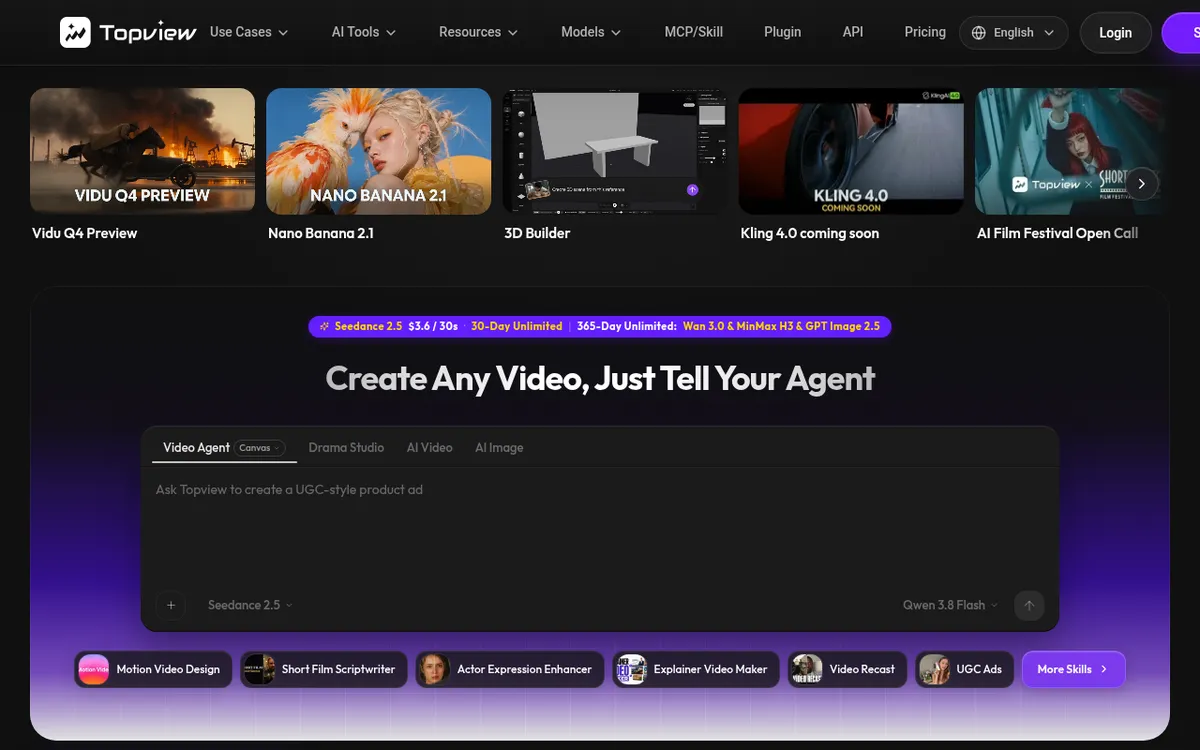This screenshot has height=750, width=1200.
Task: Switch to the AI Image tab
Action: (x=499, y=448)
